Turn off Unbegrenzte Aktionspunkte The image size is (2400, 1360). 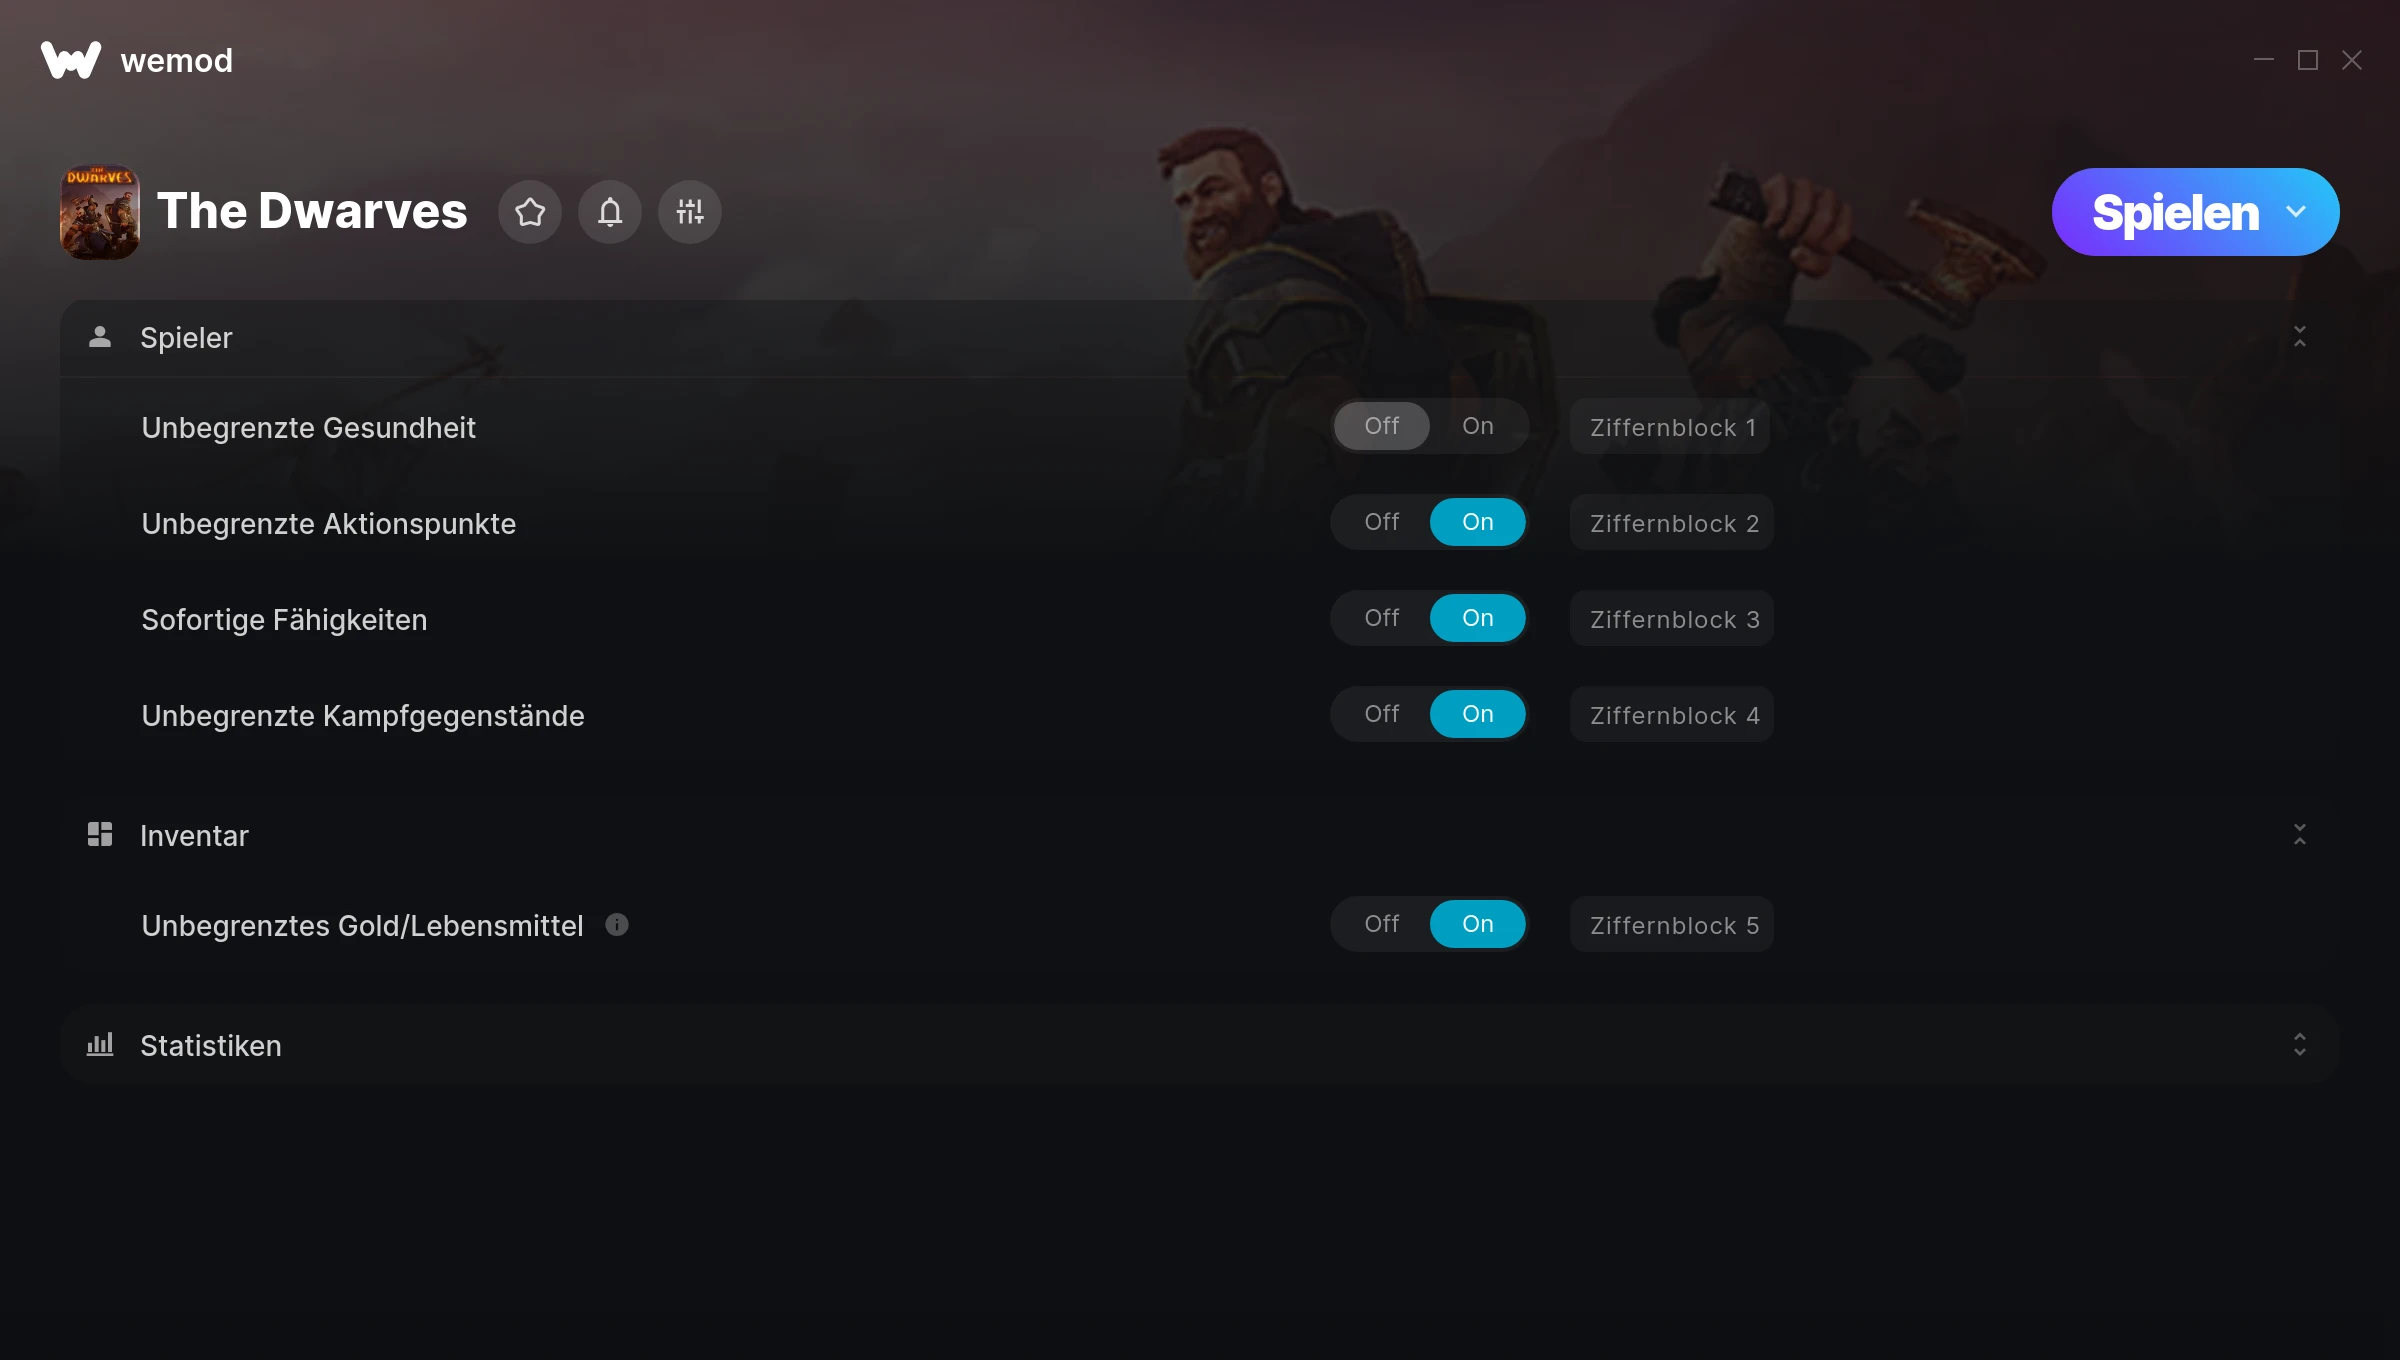[x=1382, y=522]
